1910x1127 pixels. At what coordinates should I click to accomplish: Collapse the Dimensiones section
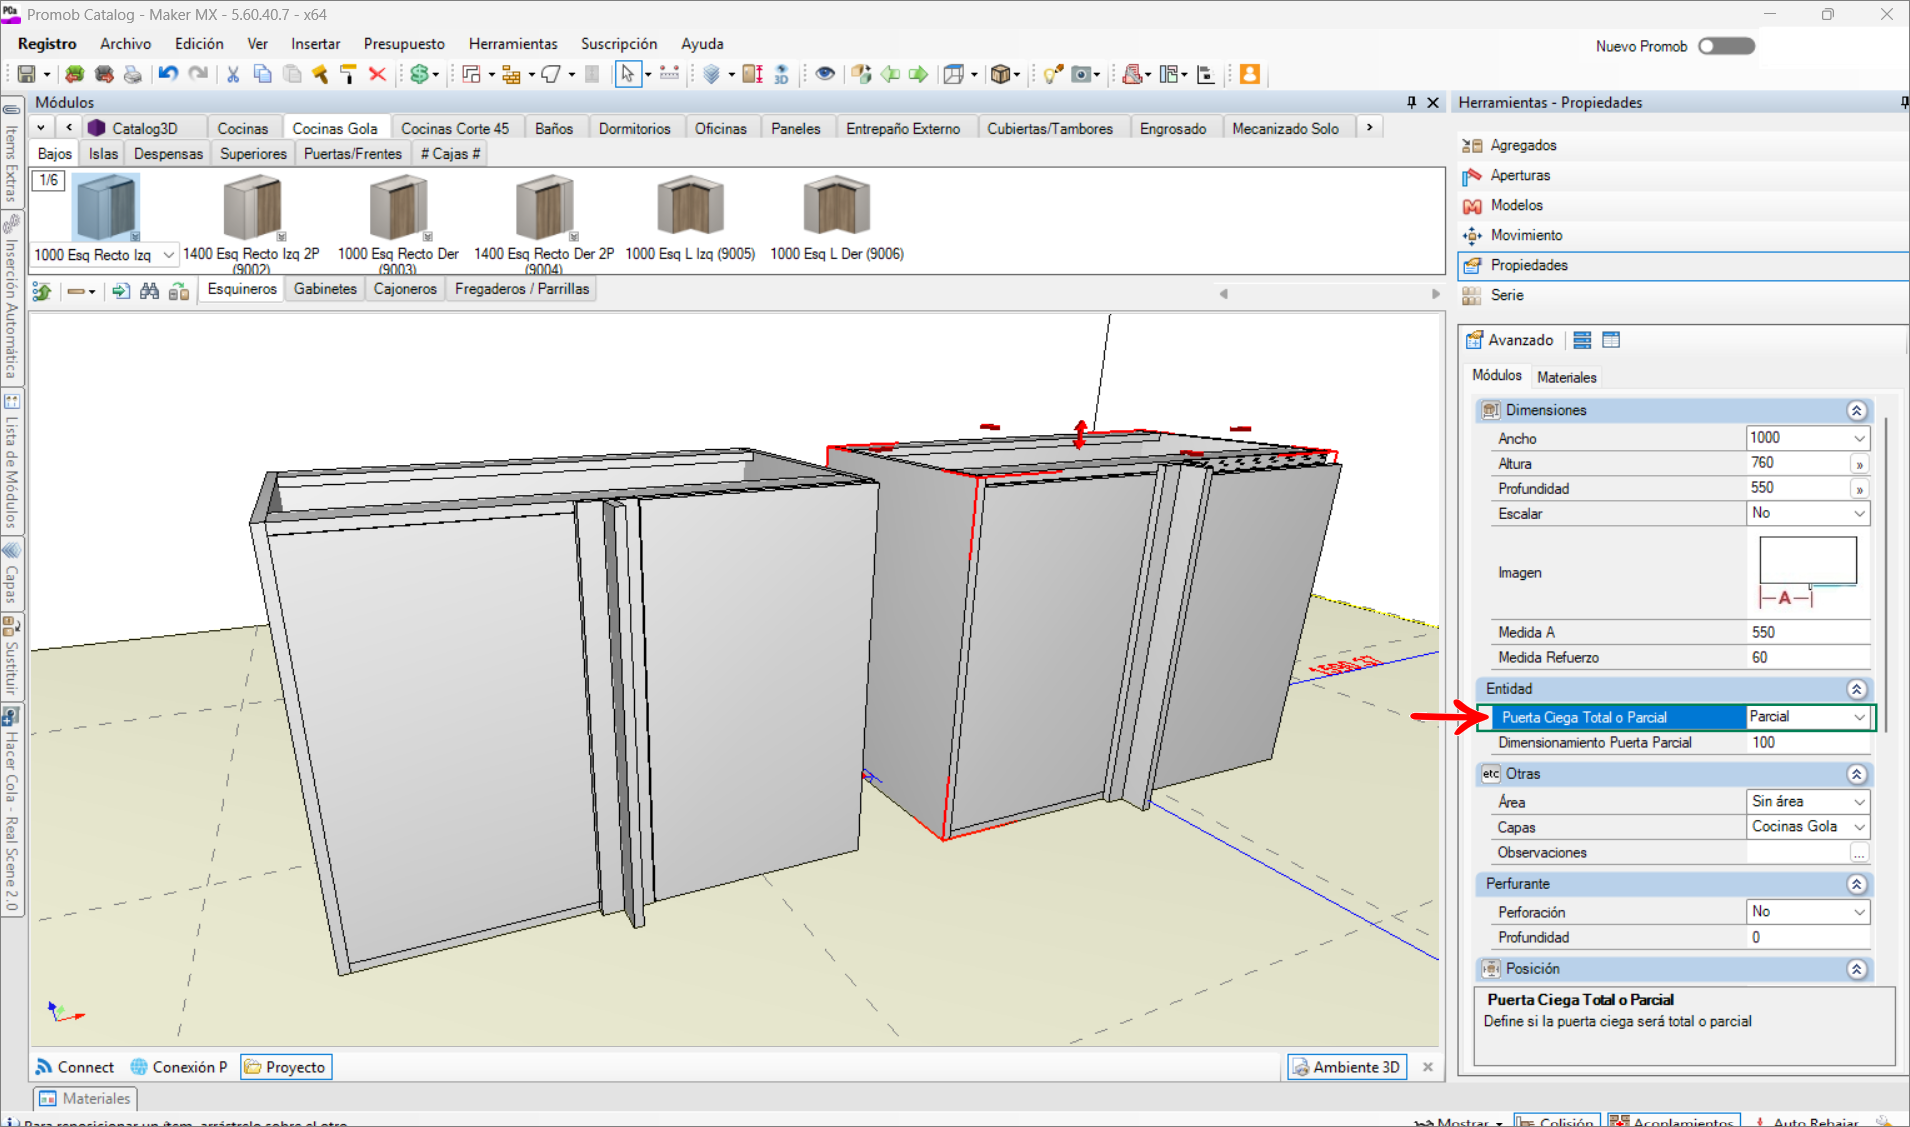coord(1856,411)
